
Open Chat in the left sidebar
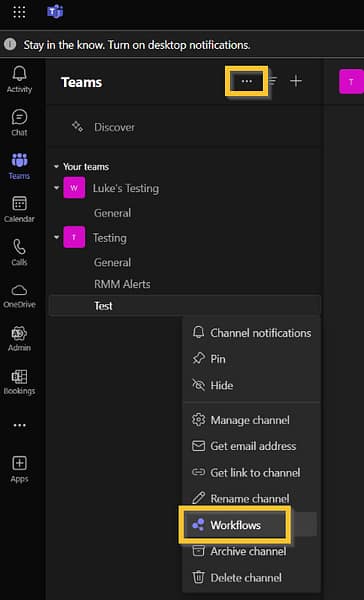(19, 123)
